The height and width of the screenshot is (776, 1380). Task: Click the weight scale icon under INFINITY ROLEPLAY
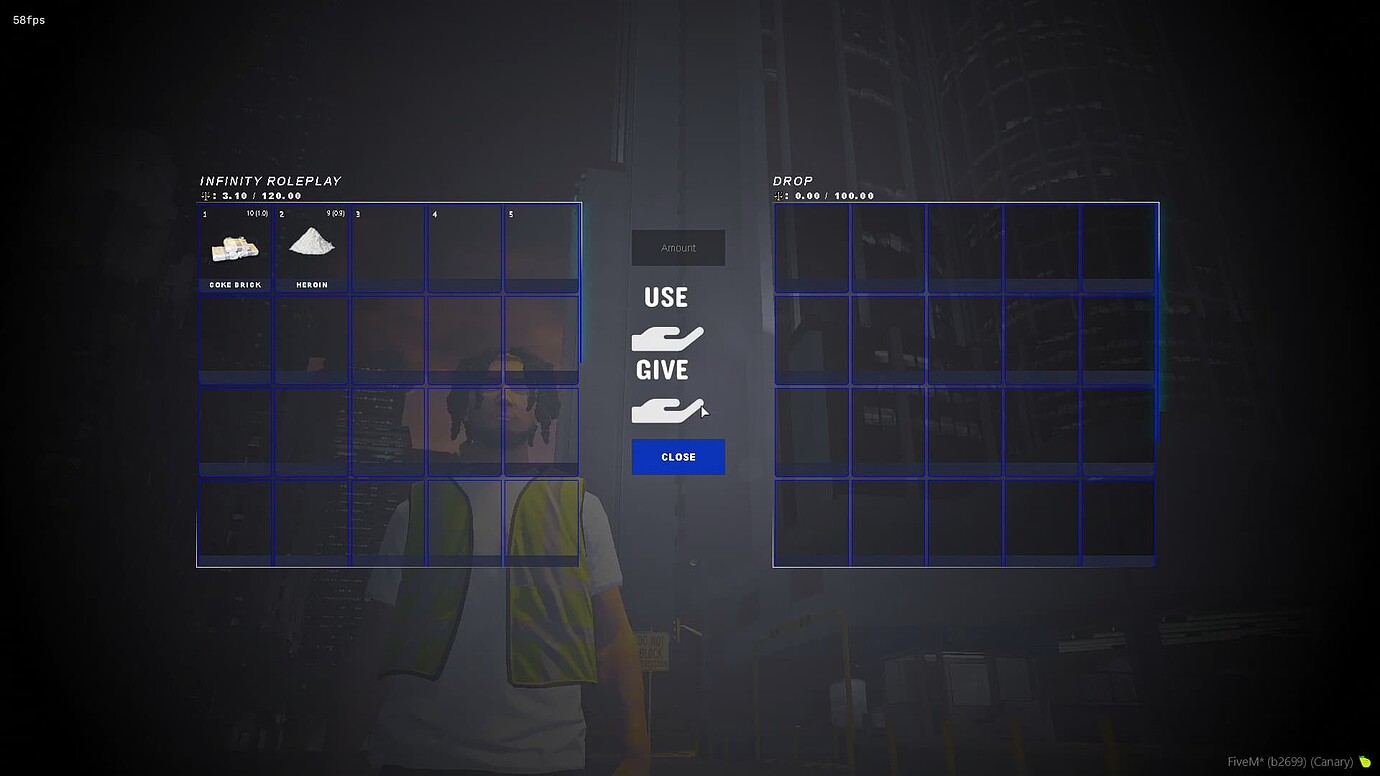pyautogui.click(x=206, y=195)
